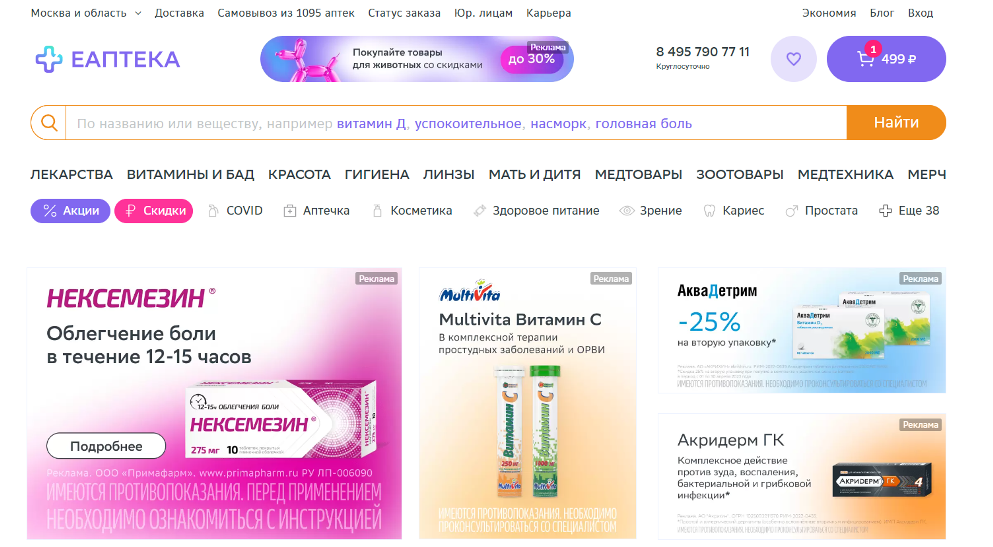Open the Статус заказа link

pos(404,13)
